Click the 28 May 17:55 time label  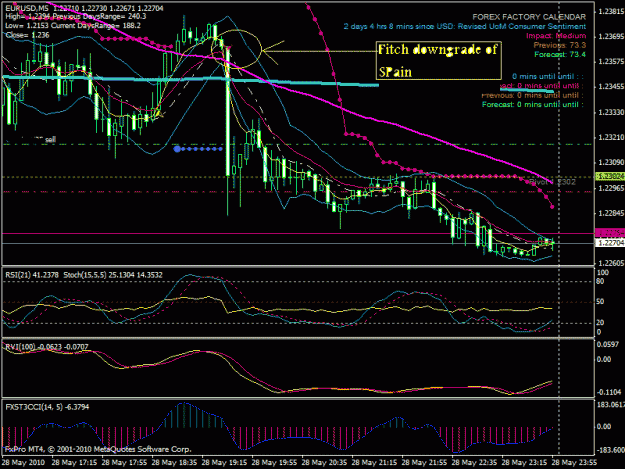click(124, 463)
